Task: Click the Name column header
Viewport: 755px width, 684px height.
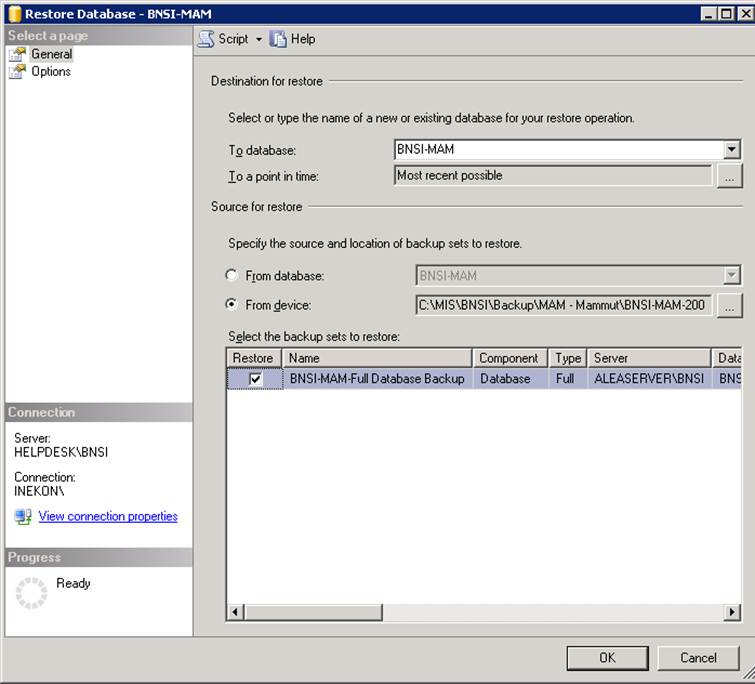Action: 378,358
